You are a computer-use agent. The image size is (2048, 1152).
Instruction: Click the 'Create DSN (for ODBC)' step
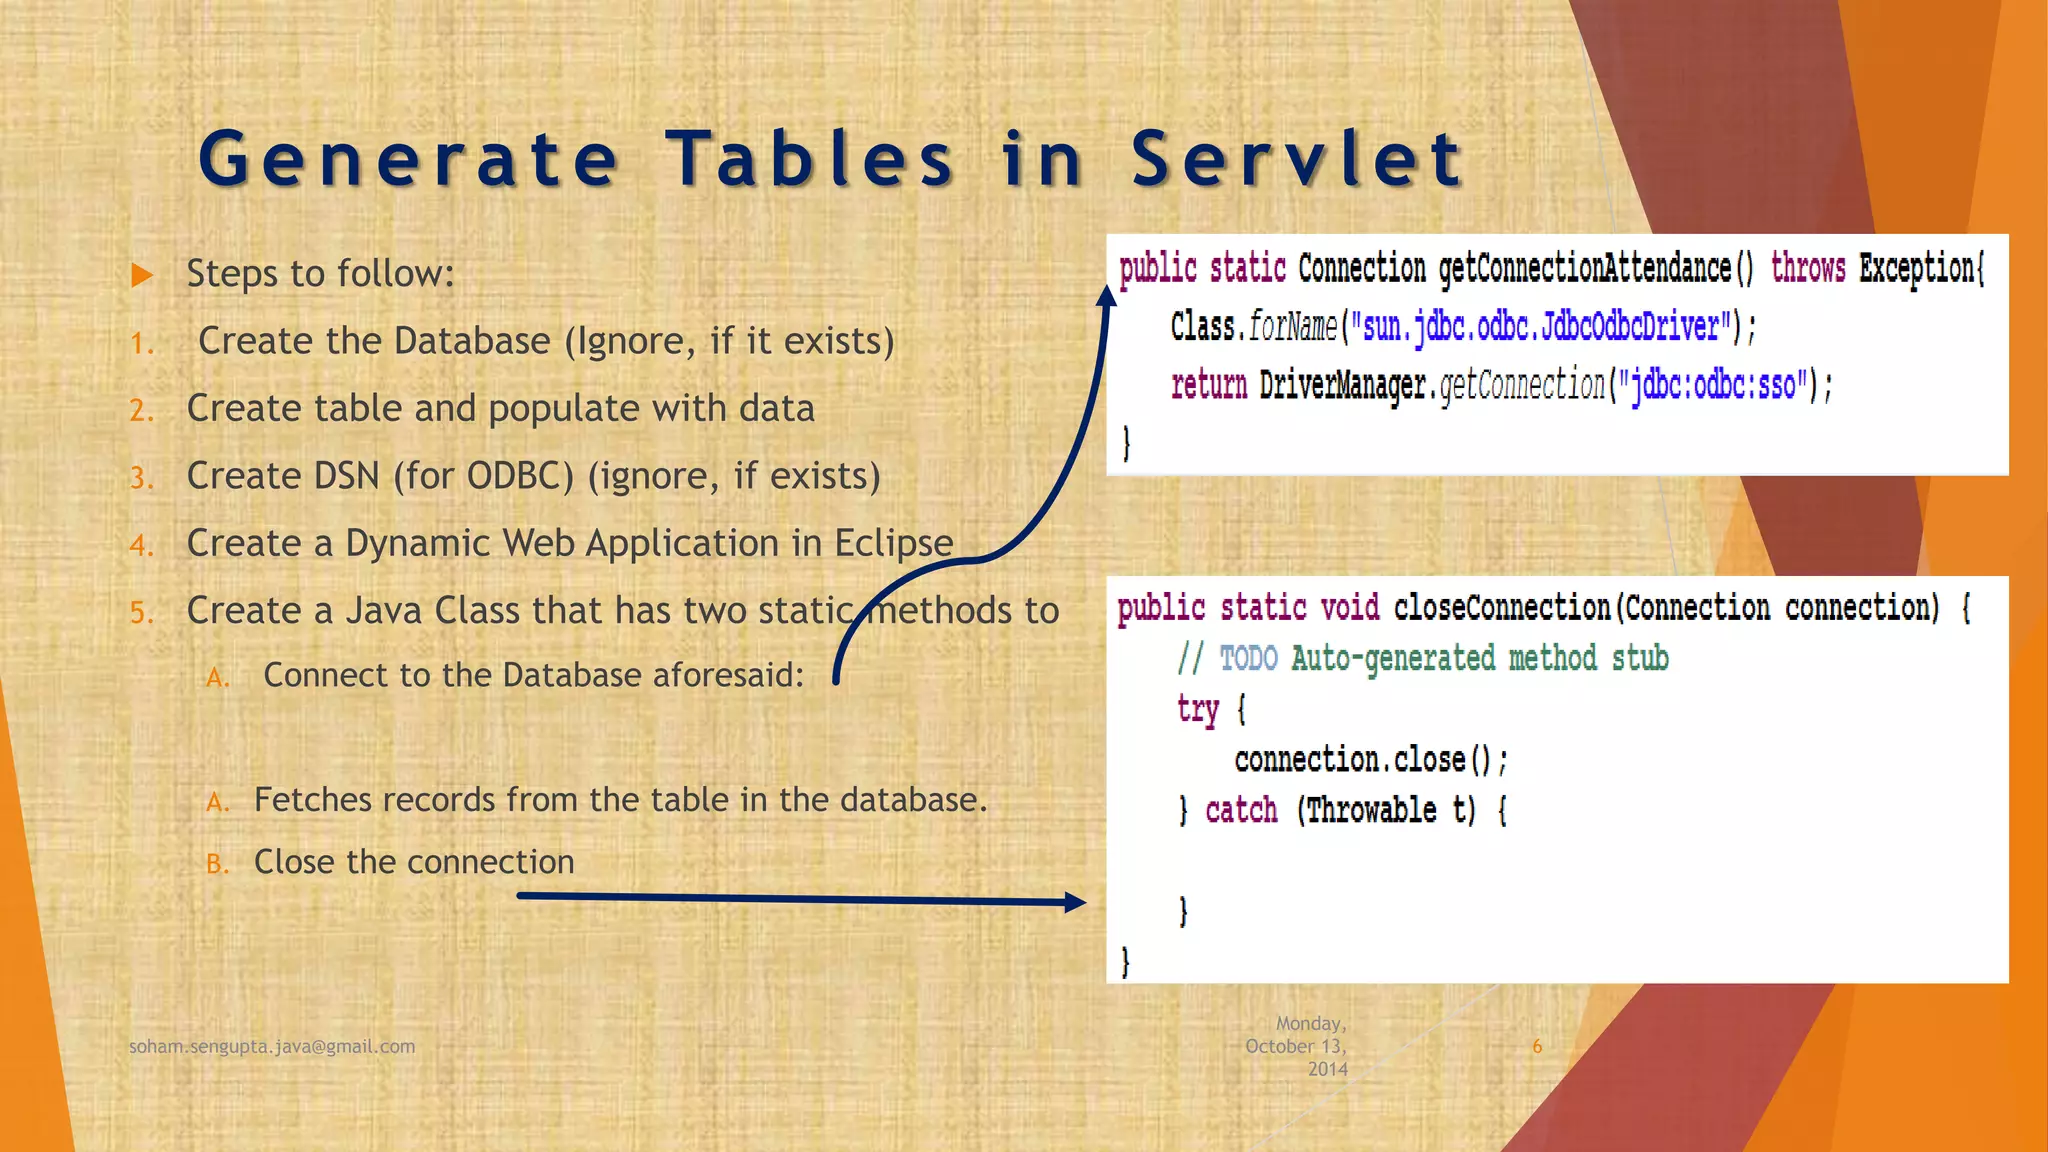click(533, 476)
